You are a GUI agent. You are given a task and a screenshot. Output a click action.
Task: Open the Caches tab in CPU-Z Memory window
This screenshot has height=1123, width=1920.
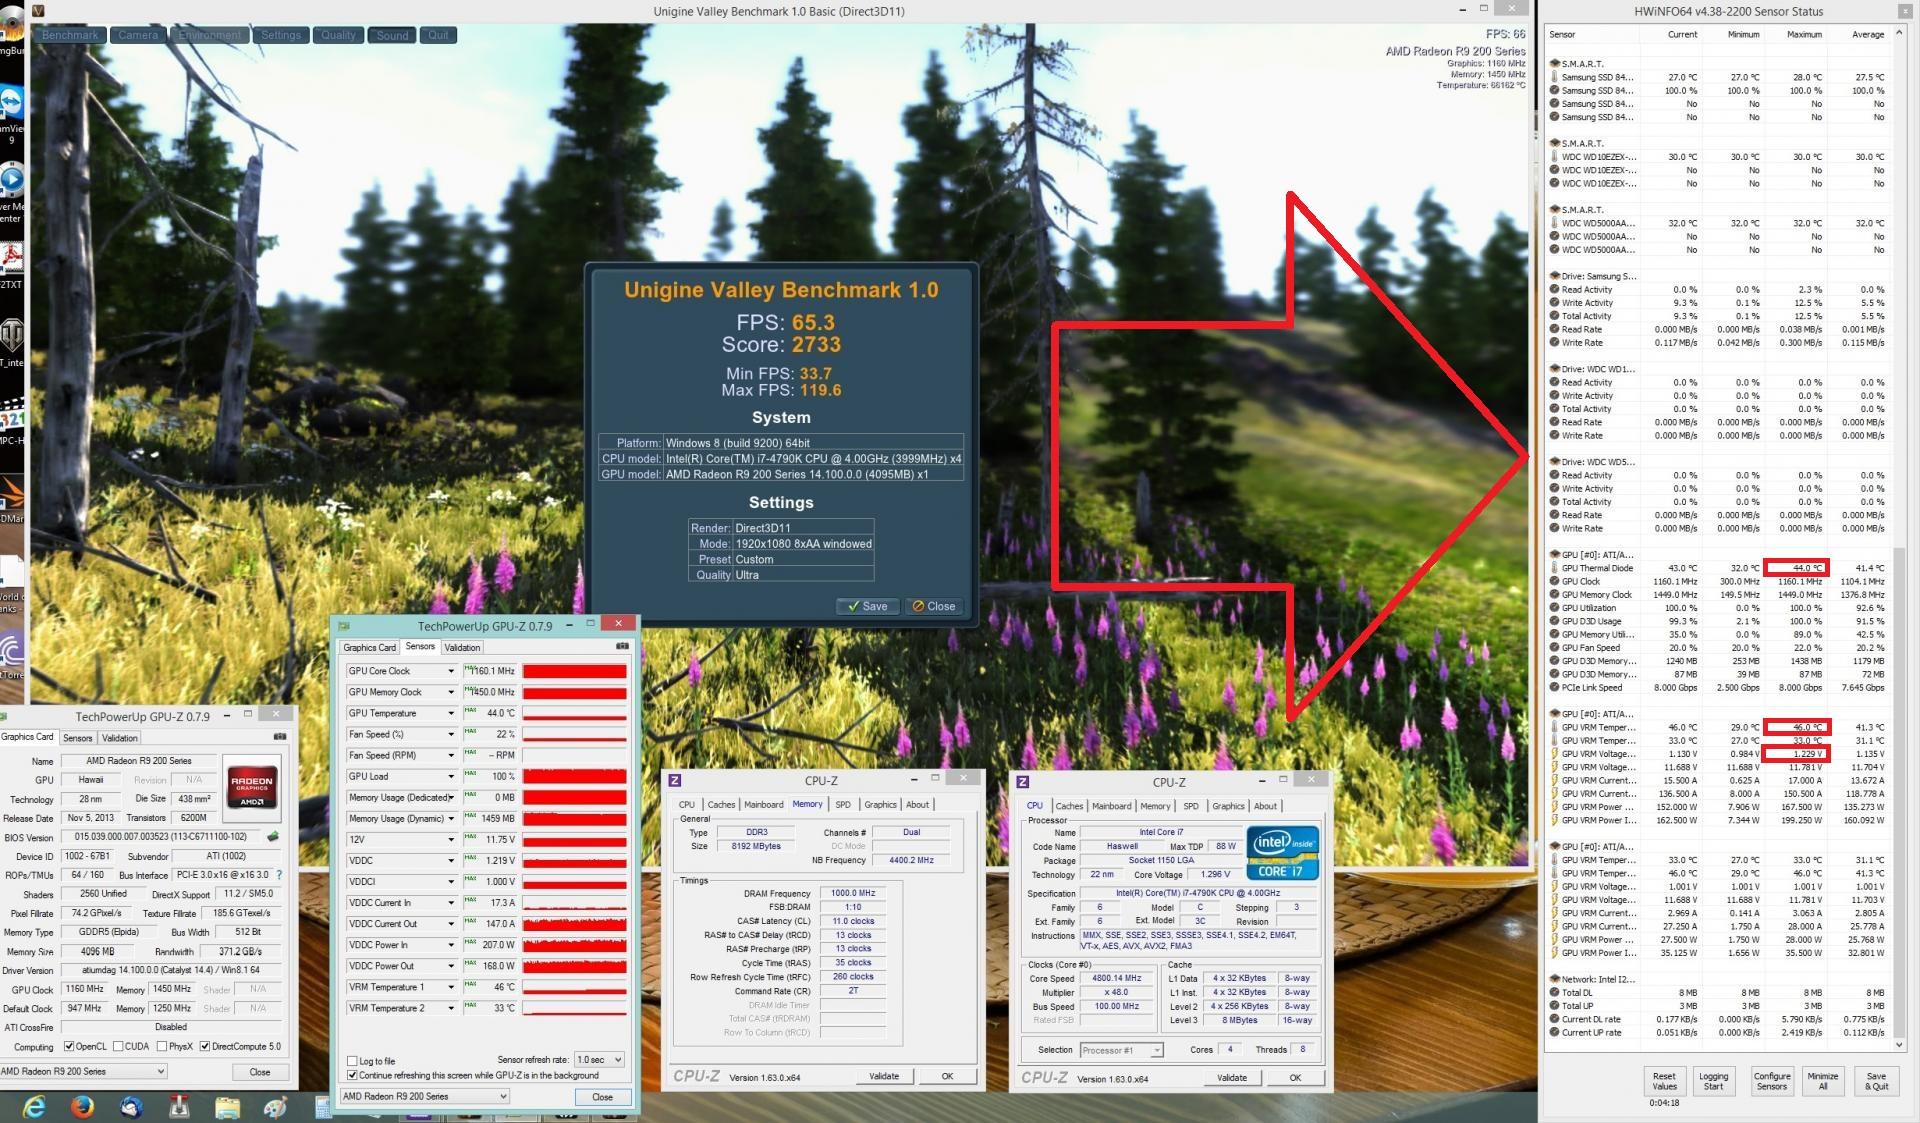click(x=721, y=805)
